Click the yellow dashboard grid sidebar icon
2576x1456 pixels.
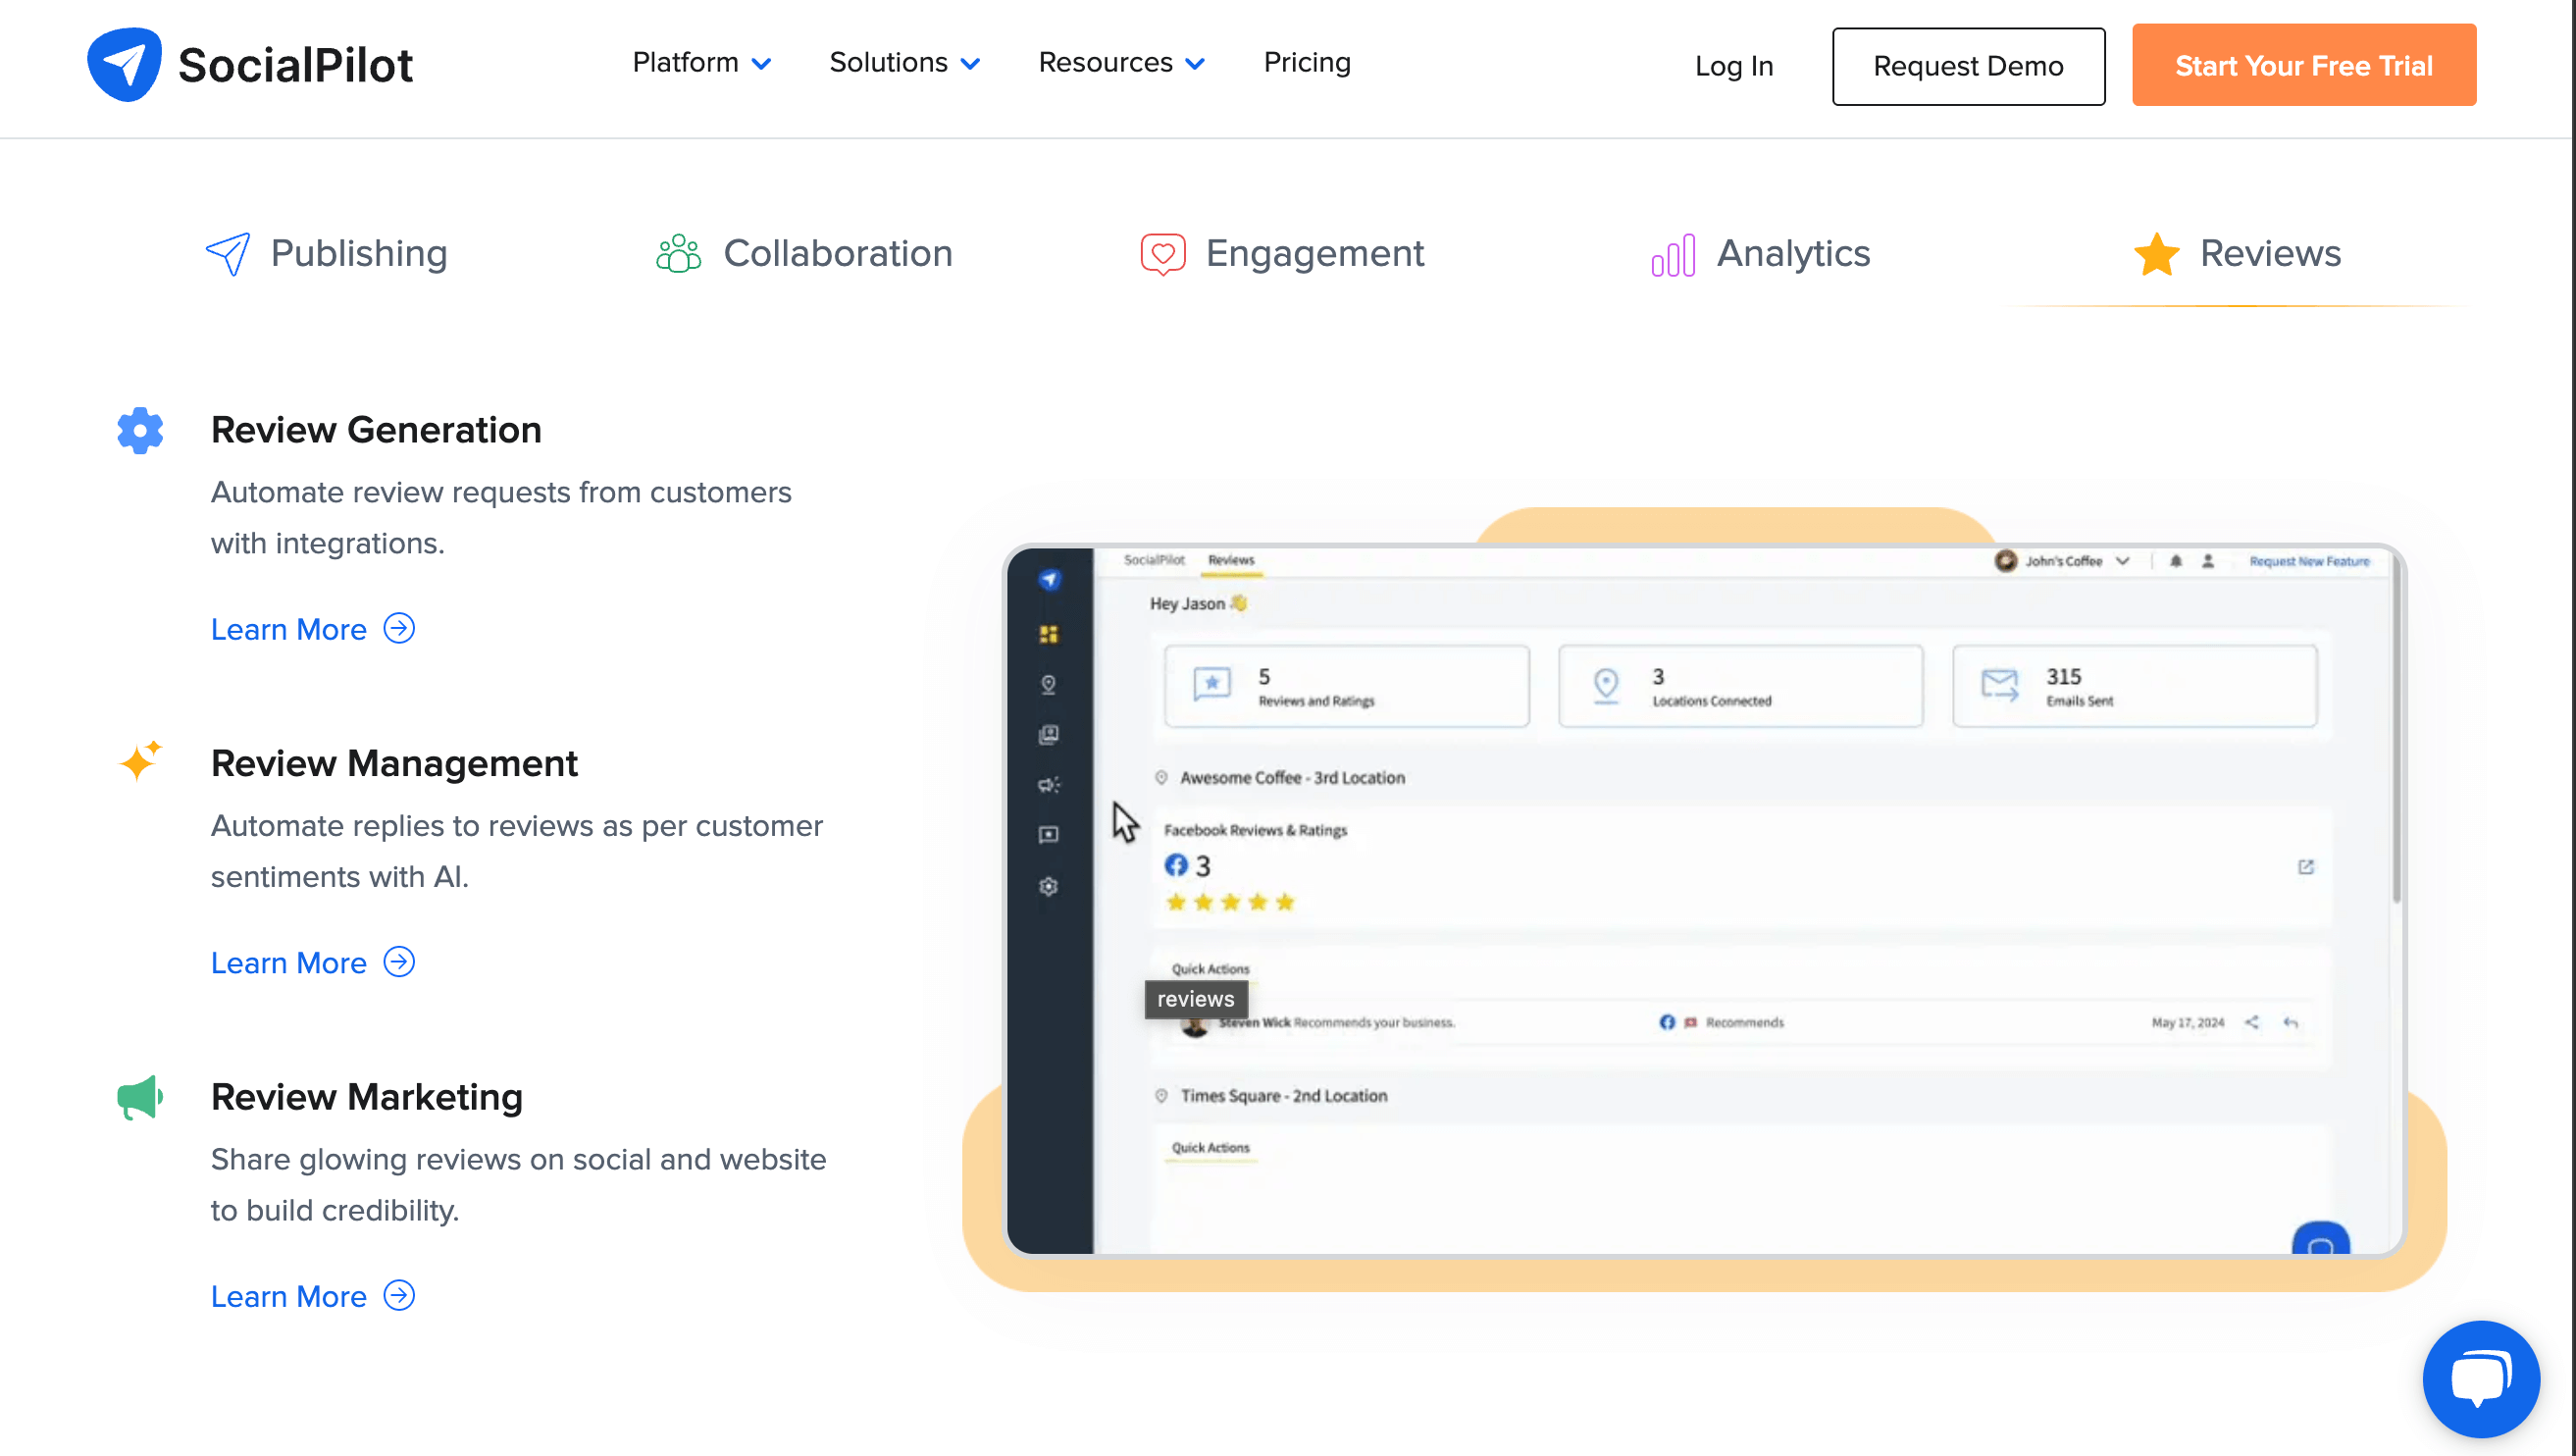[1048, 634]
